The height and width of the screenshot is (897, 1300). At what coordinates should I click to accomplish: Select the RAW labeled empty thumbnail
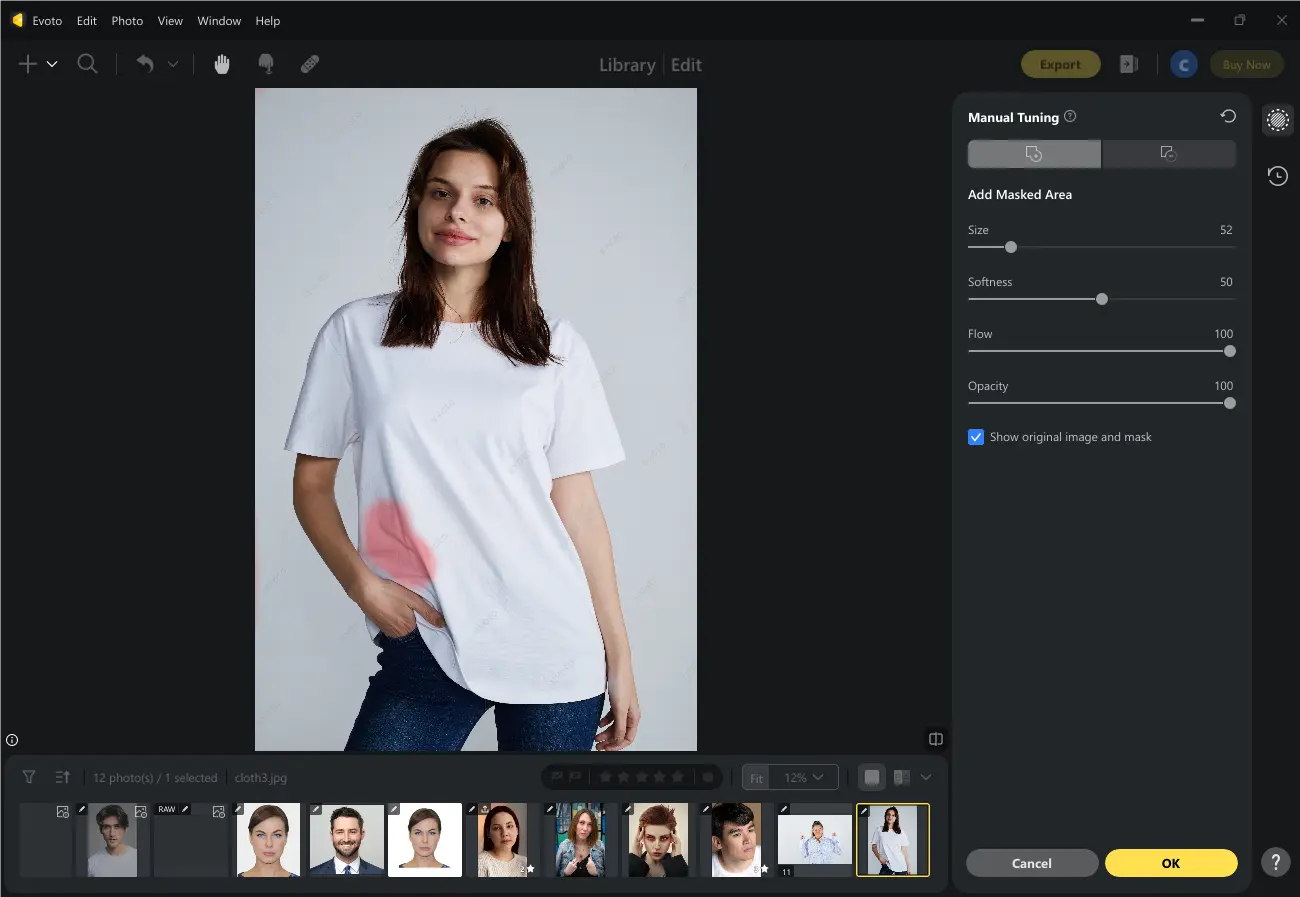[x=190, y=840]
